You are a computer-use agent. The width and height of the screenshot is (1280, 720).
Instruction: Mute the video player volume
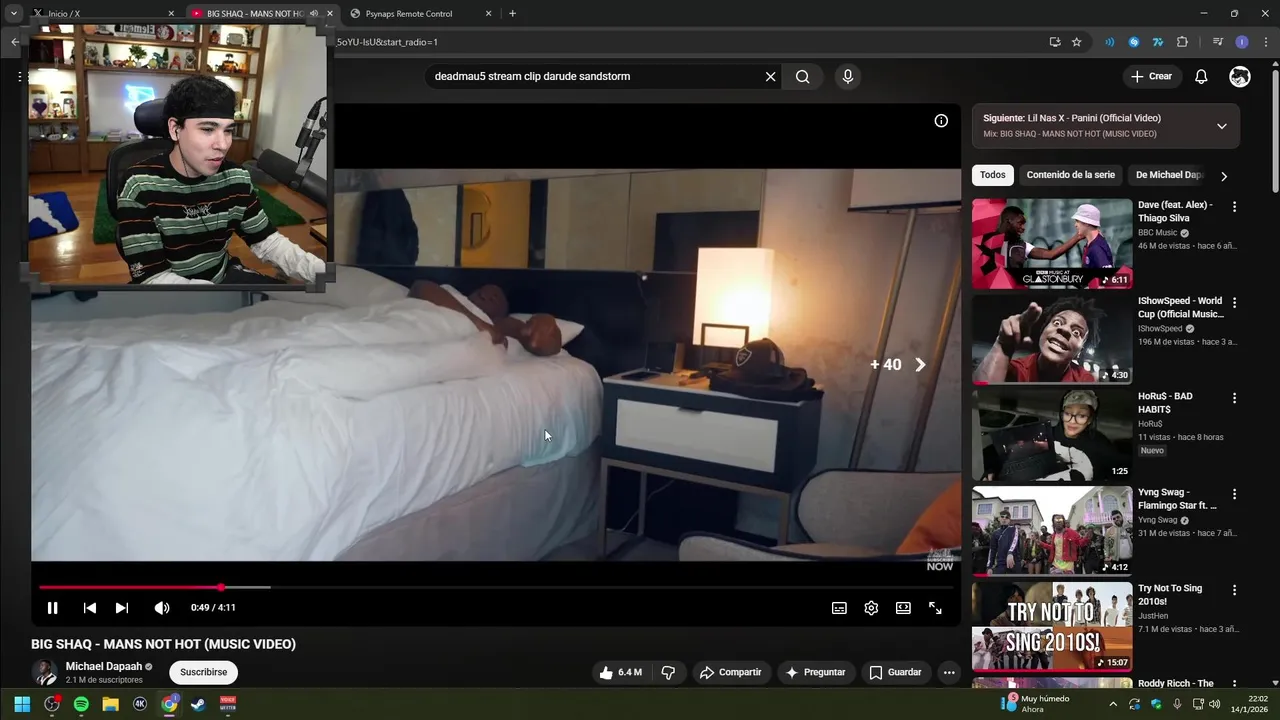point(162,608)
